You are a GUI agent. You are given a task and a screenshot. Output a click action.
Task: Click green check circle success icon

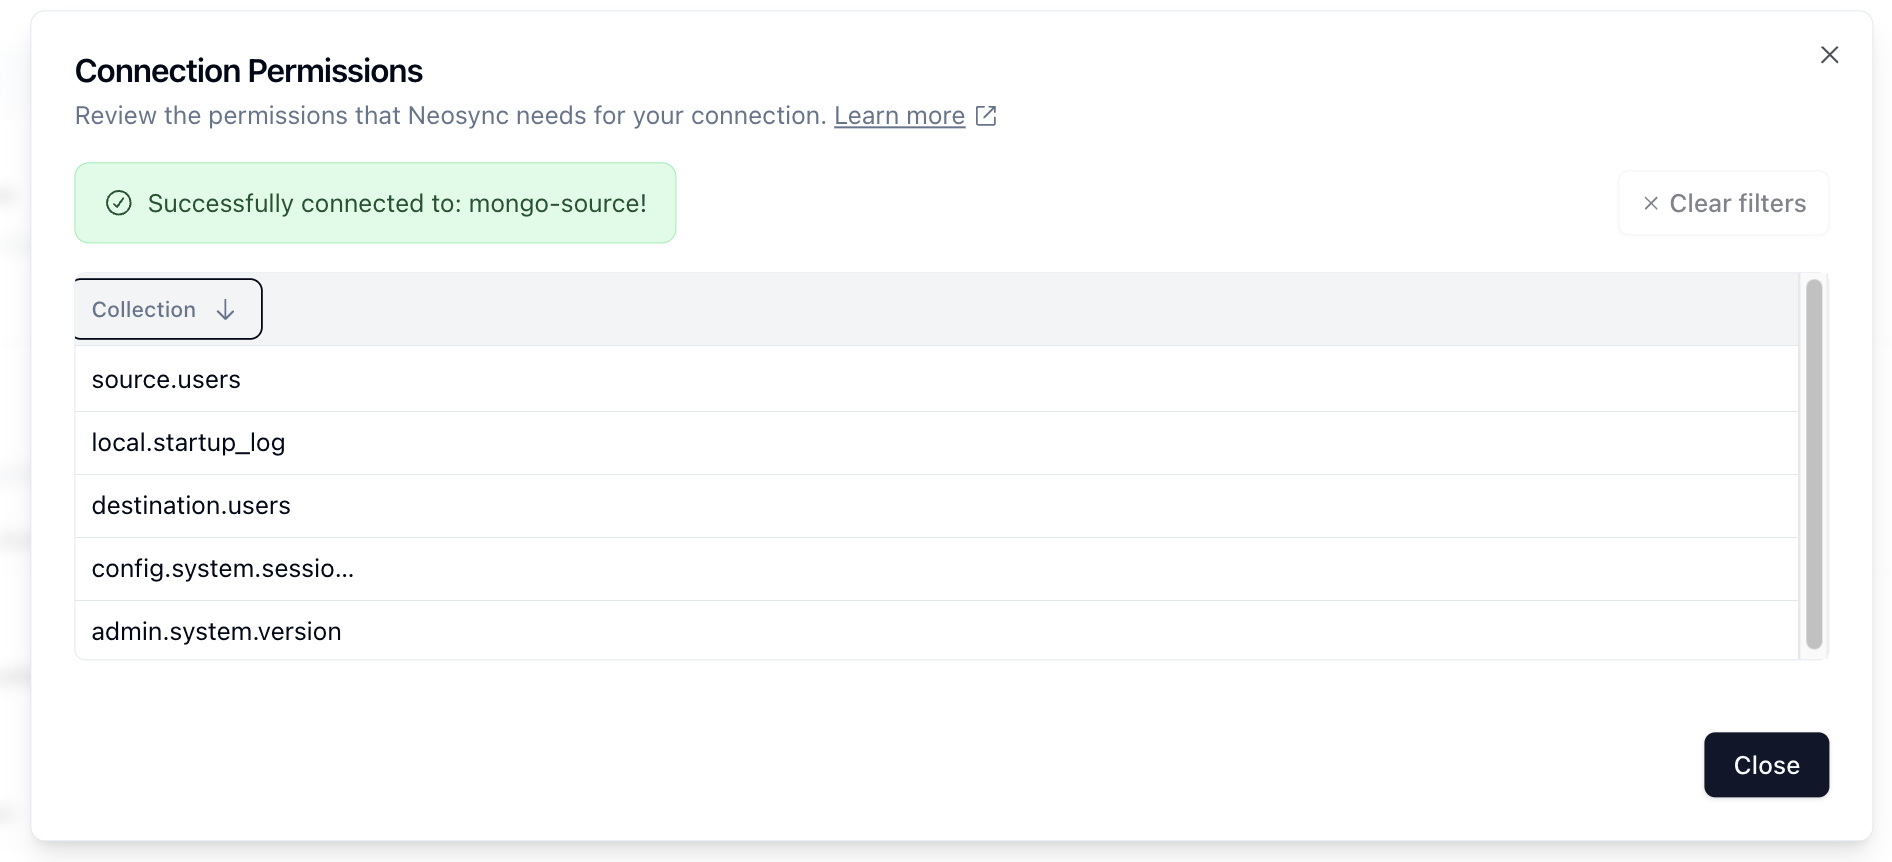(119, 203)
